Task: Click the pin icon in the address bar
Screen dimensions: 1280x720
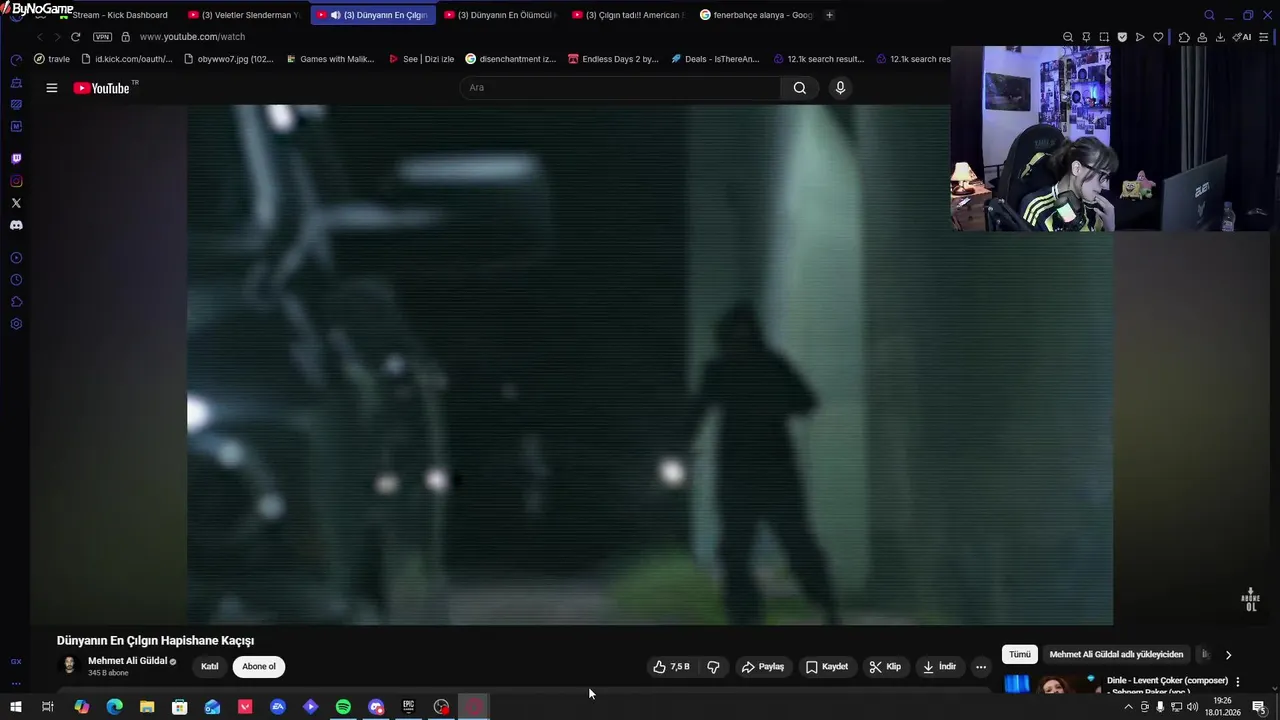Action: pos(1086,37)
